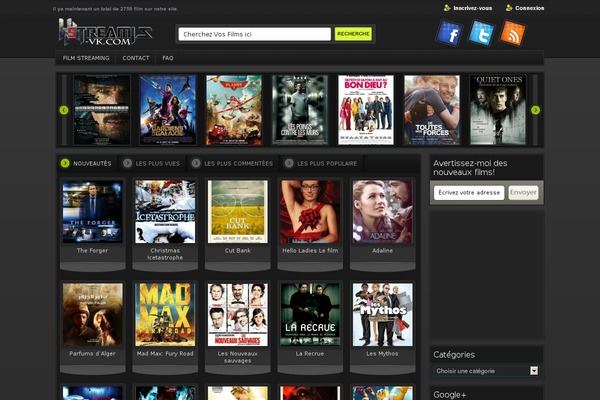Click the Avertissez-moi des nouveaux films heading

click(x=470, y=168)
